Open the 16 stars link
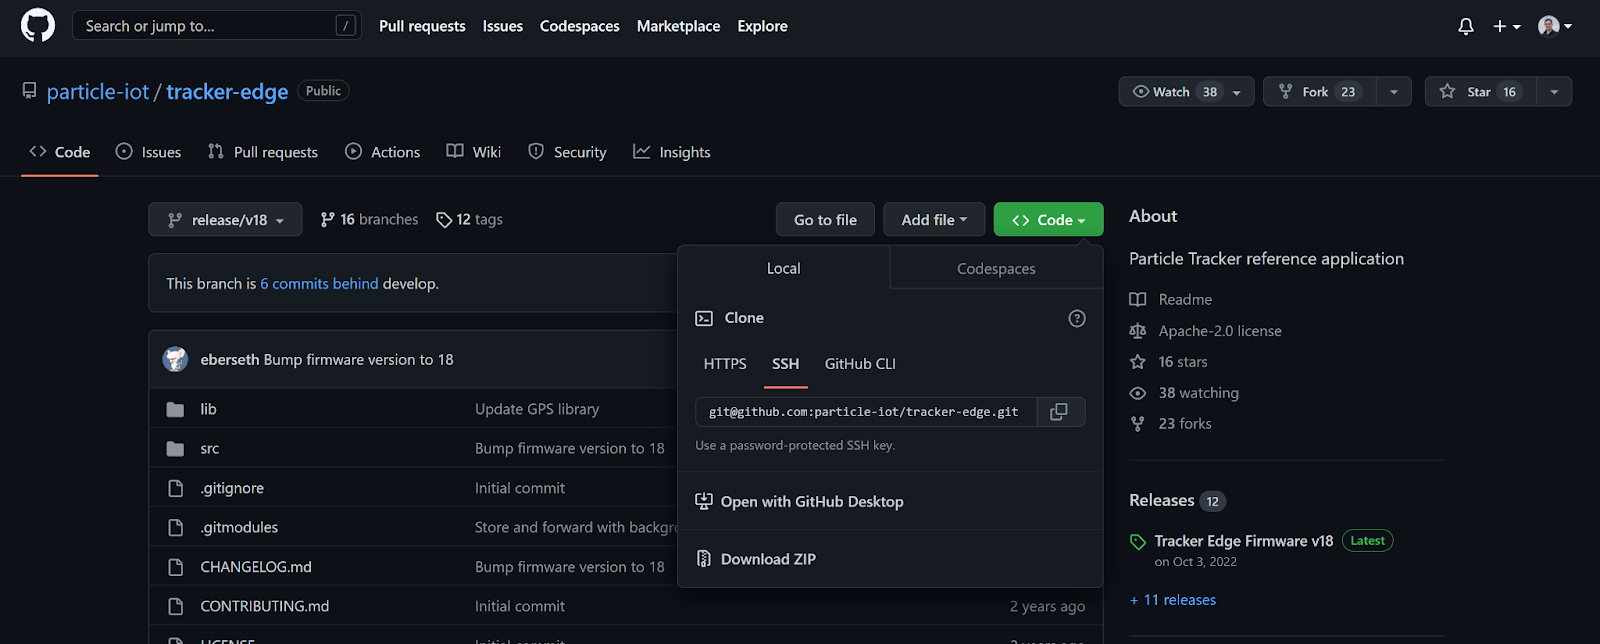This screenshot has width=1600, height=644. [x=1169, y=362]
